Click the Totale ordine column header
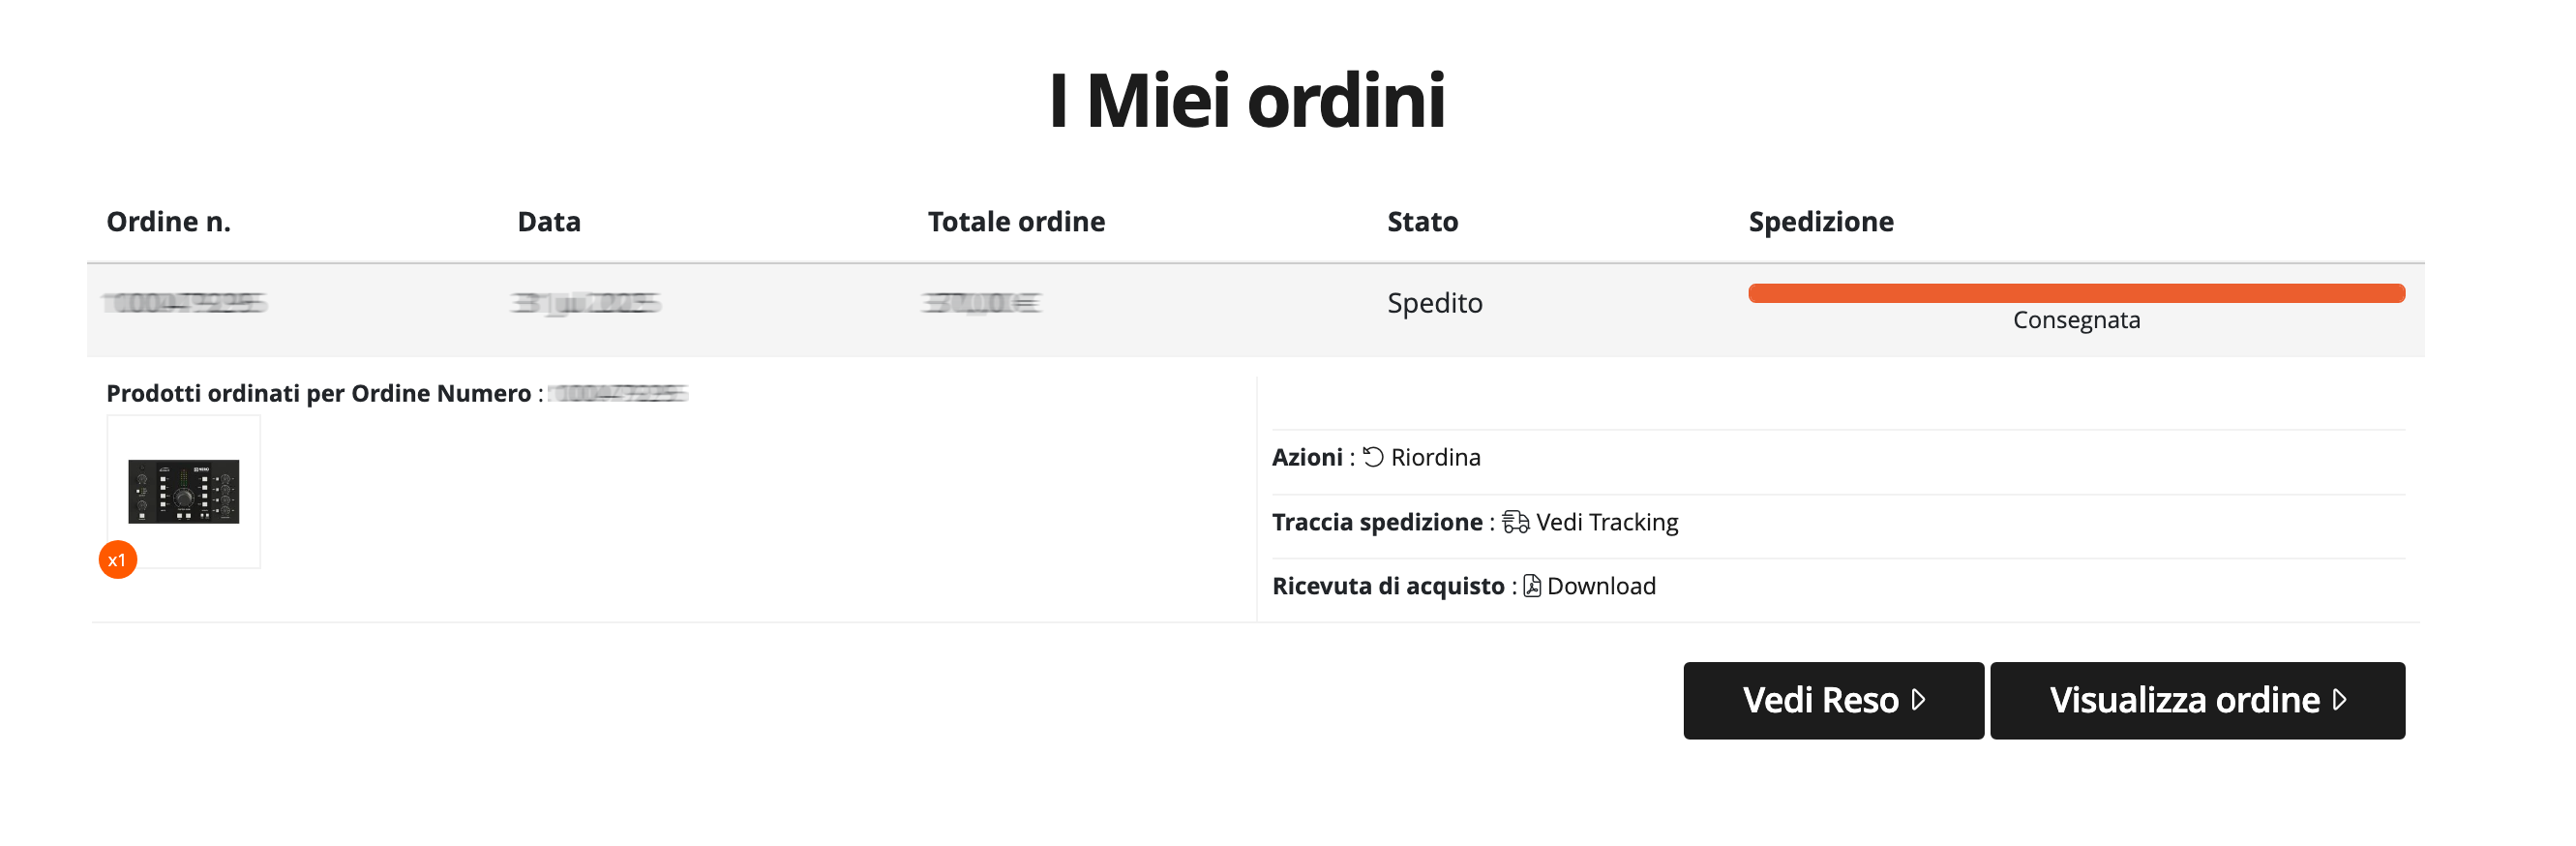The width and height of the screenshot is (2576, 846). (1016, 221)
